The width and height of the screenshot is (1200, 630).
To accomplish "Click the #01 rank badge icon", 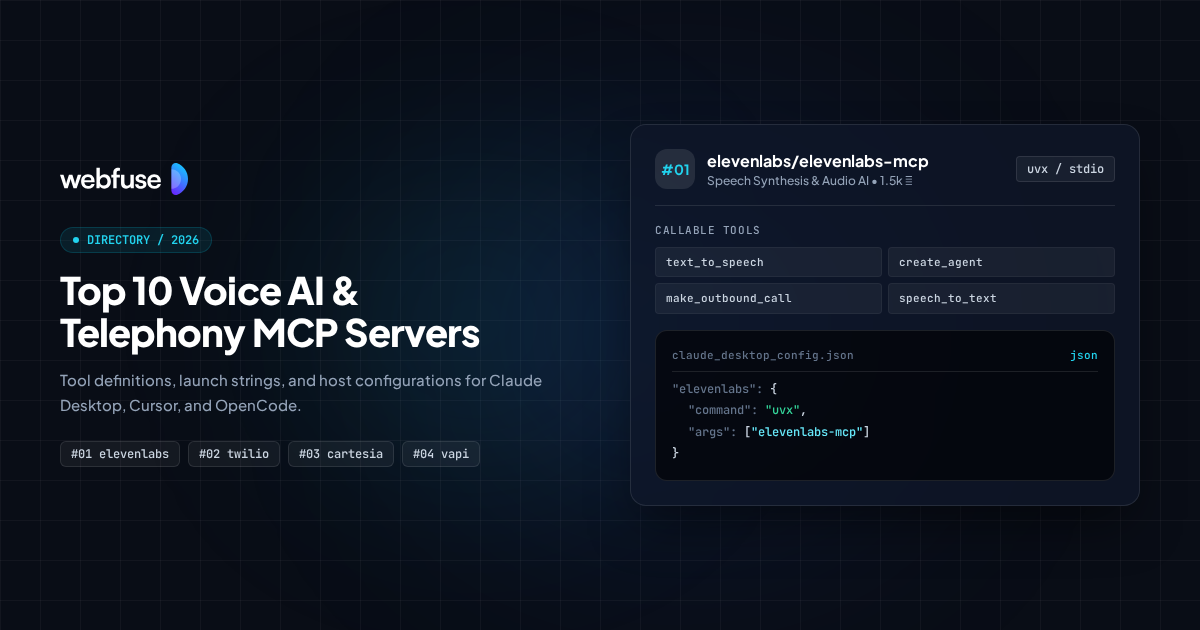I will 675,169.
